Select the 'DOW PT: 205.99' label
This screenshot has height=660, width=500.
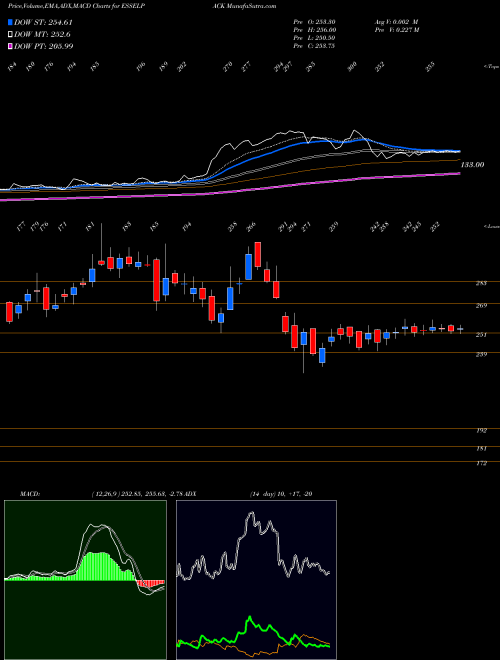(x=44, y=46)
